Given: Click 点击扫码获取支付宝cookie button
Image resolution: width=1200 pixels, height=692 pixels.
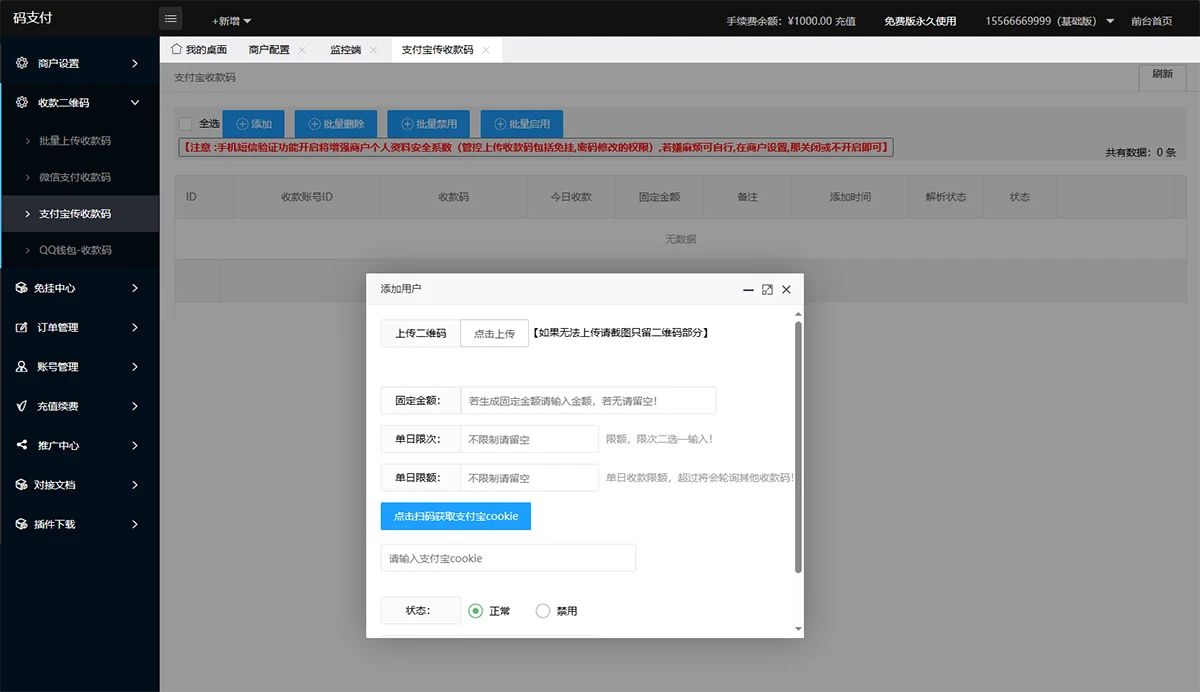Looking at the screenshot, I should pyautogui.click(x=455, y=516).
